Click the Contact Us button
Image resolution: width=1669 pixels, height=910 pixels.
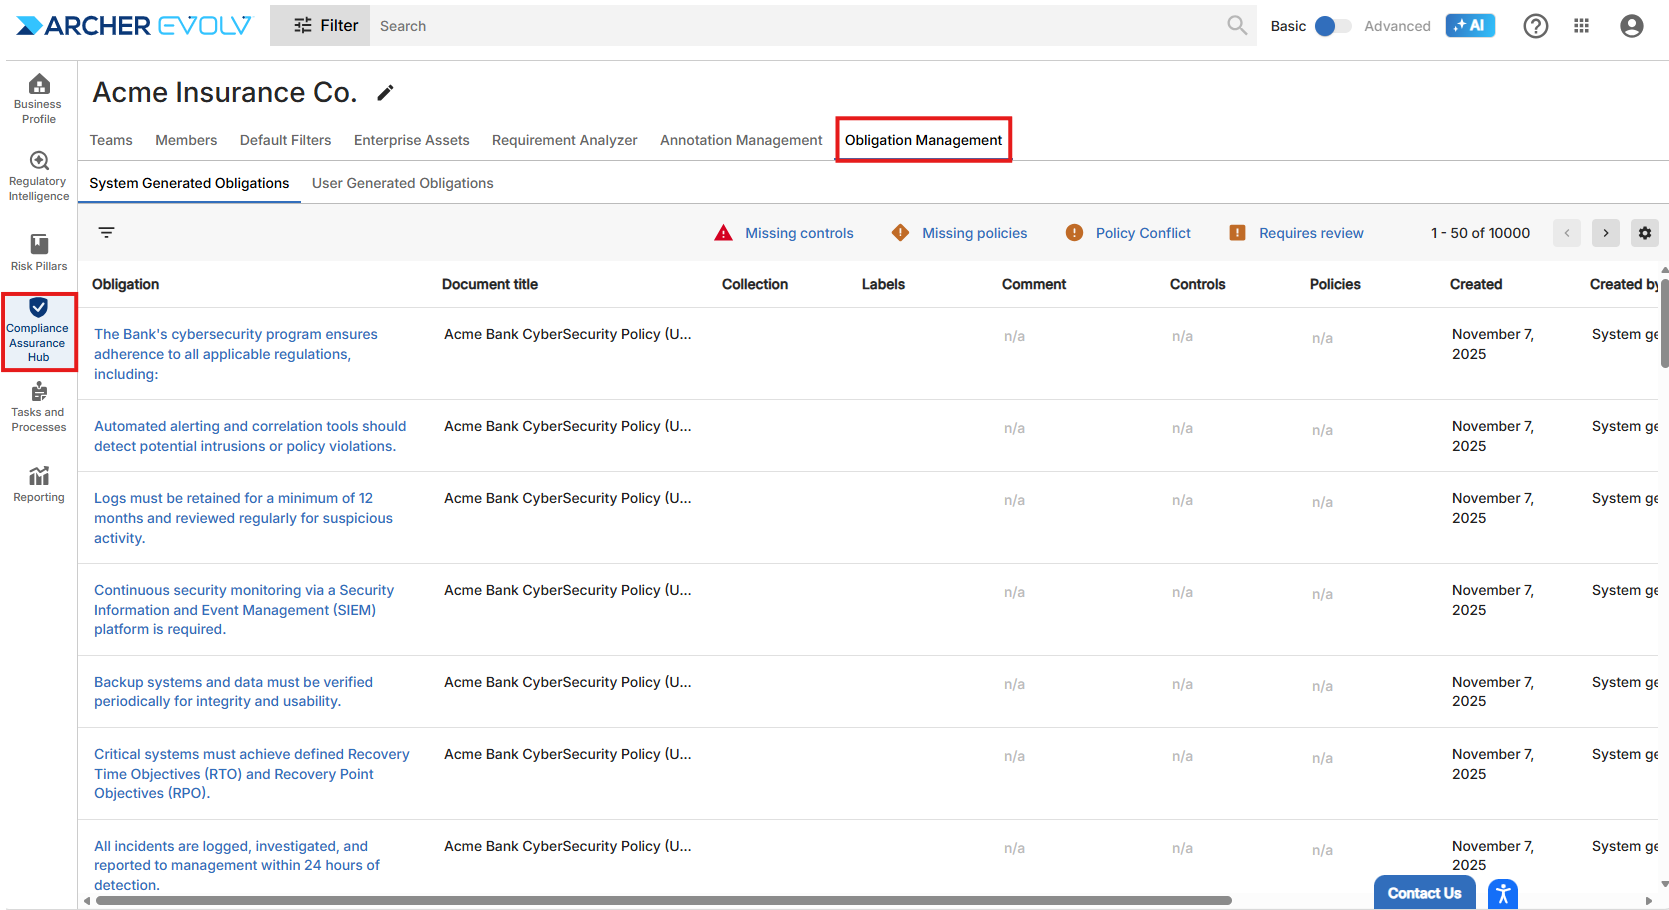[1424, 893]
